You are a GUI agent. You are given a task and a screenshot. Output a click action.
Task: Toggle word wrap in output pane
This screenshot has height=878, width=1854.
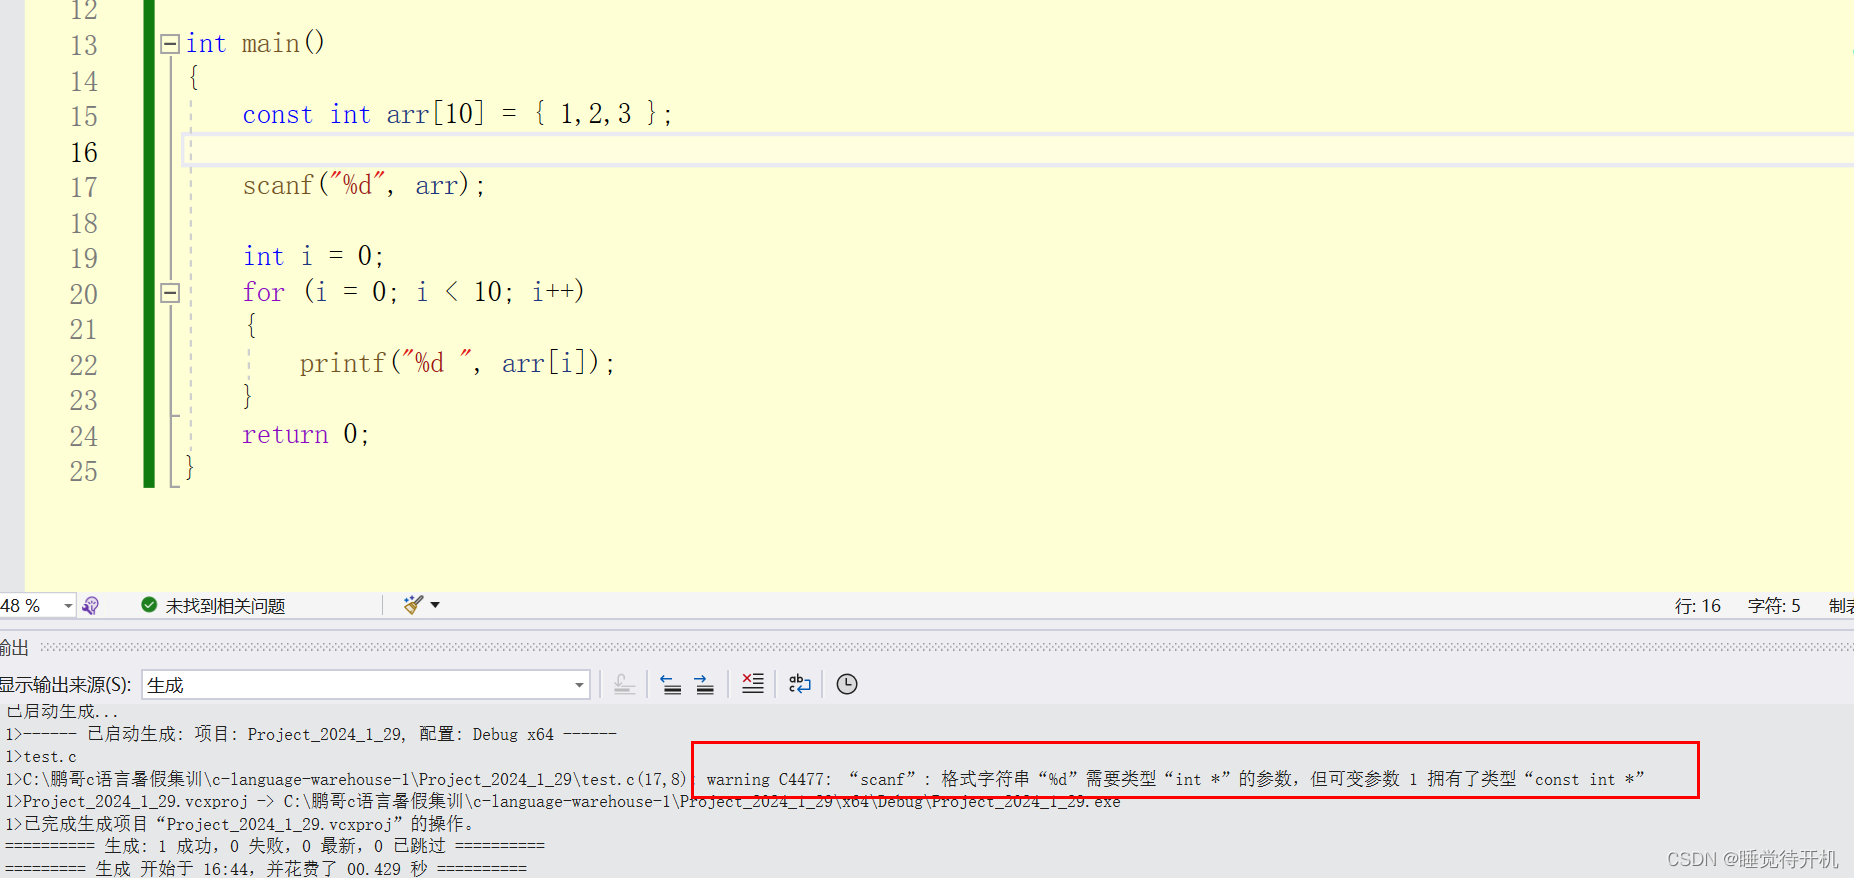(800, 685)
